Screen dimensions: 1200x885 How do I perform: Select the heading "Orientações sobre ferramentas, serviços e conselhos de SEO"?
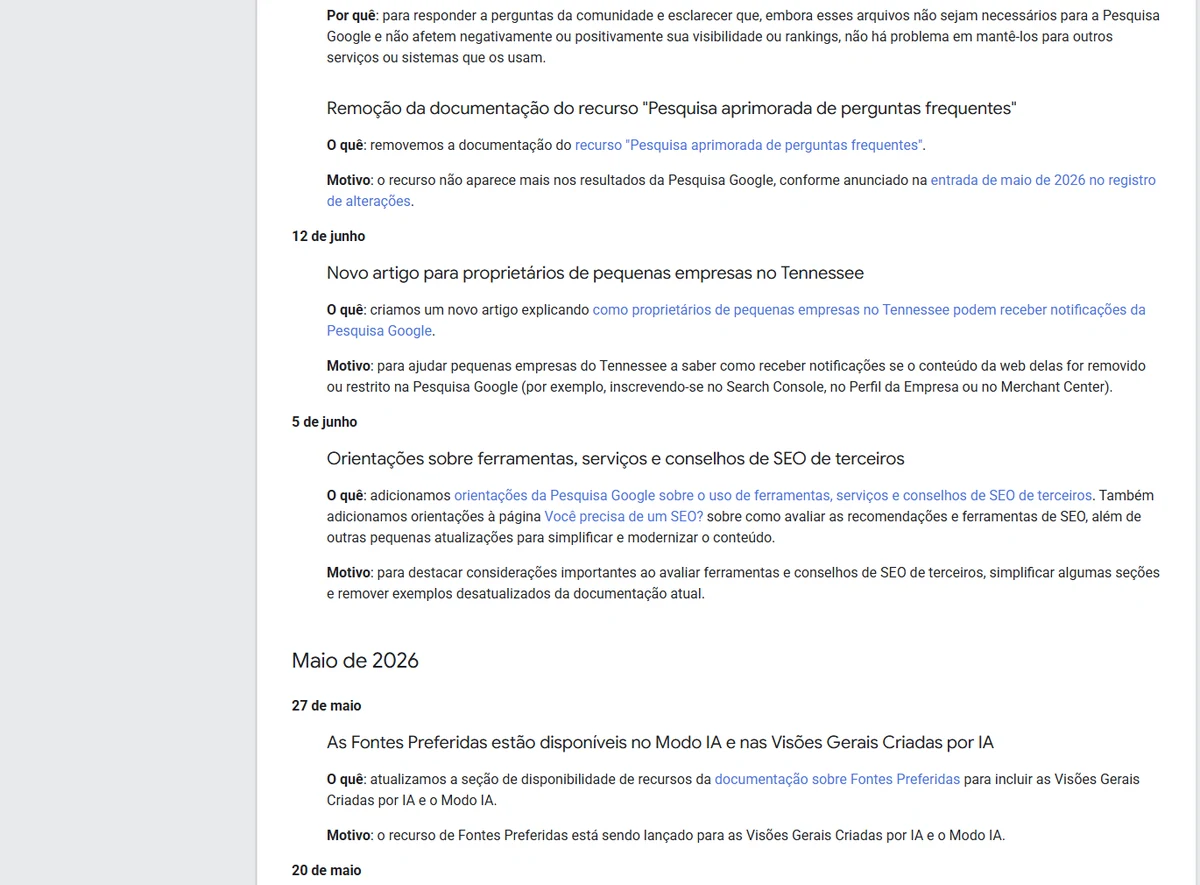click(615, 459)
